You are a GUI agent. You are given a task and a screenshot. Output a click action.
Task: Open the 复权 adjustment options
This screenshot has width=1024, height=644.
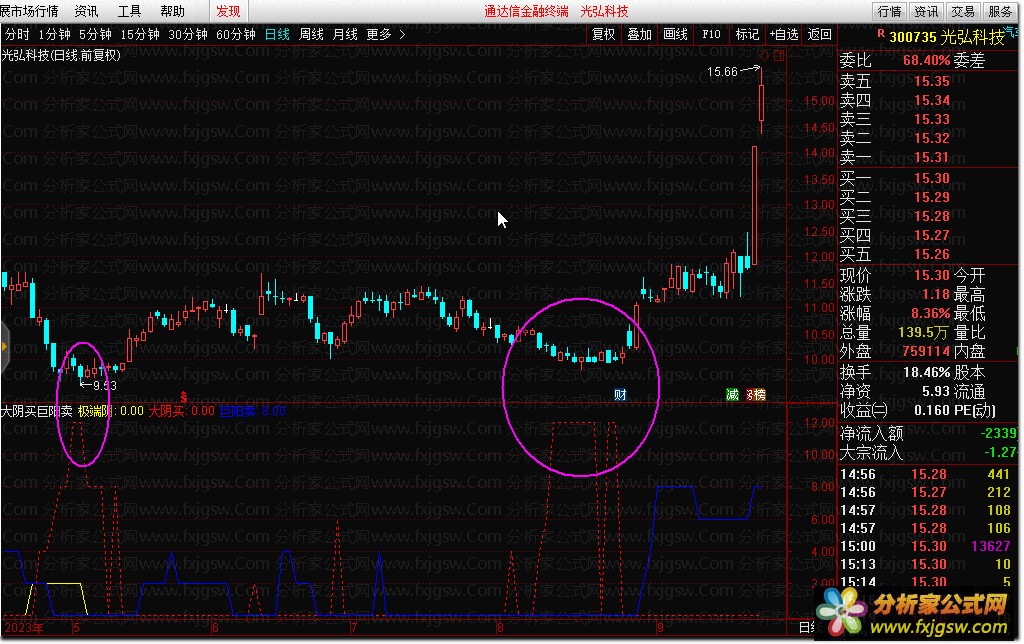click(603, 34)
